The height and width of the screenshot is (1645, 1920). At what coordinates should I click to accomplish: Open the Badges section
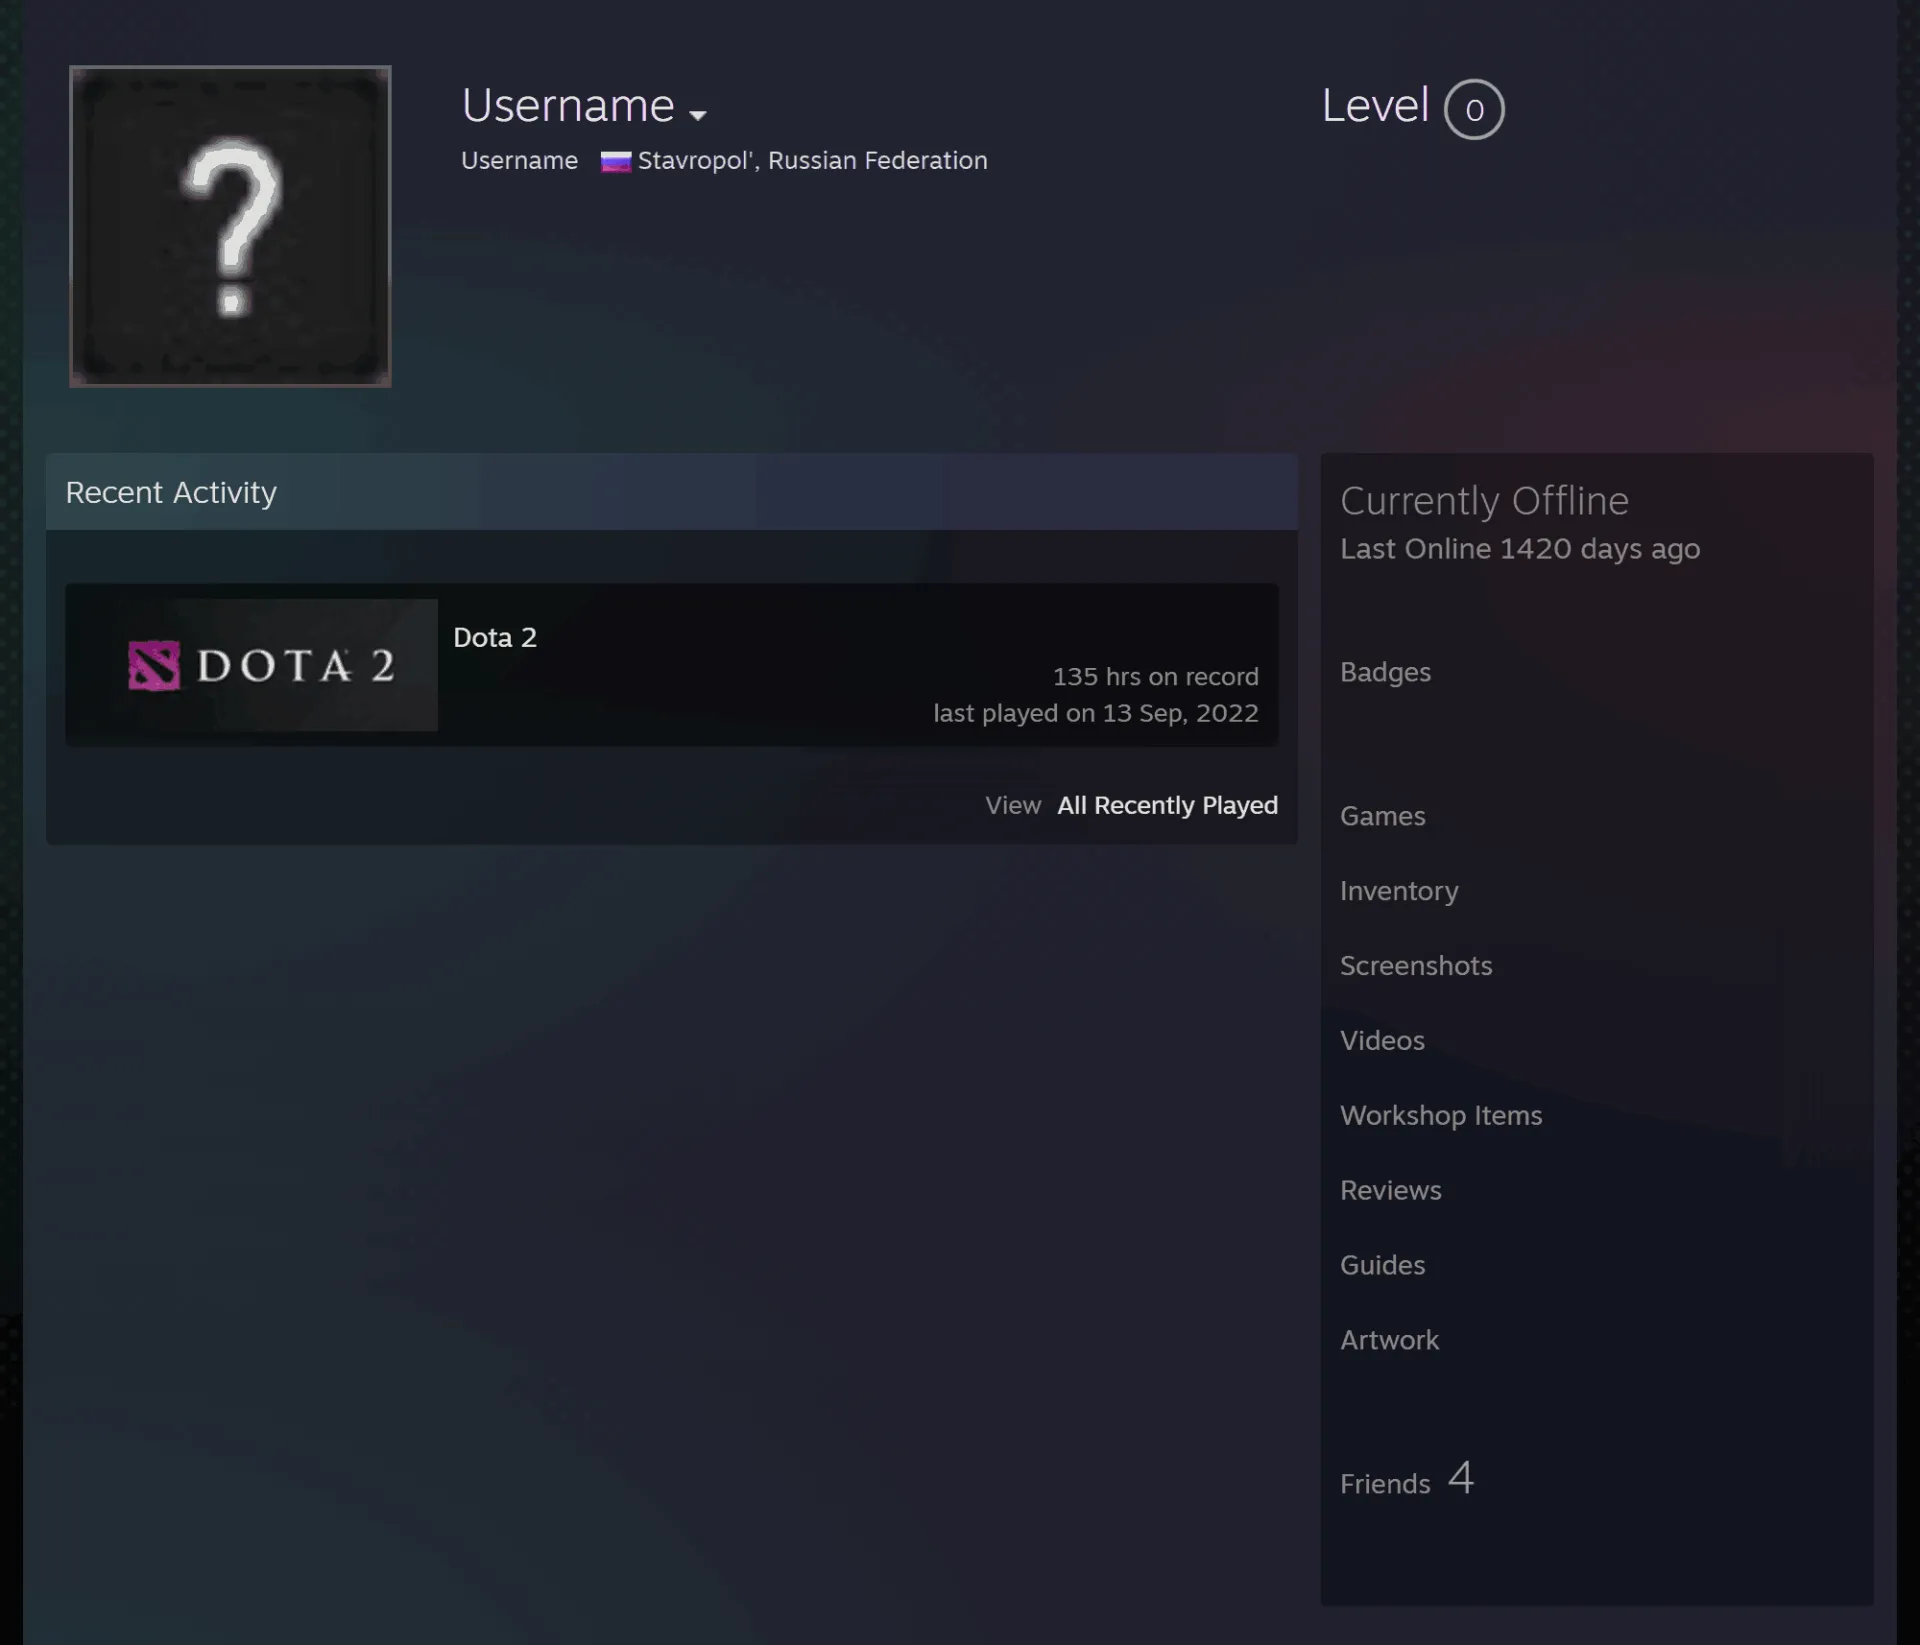(1385, 672)
